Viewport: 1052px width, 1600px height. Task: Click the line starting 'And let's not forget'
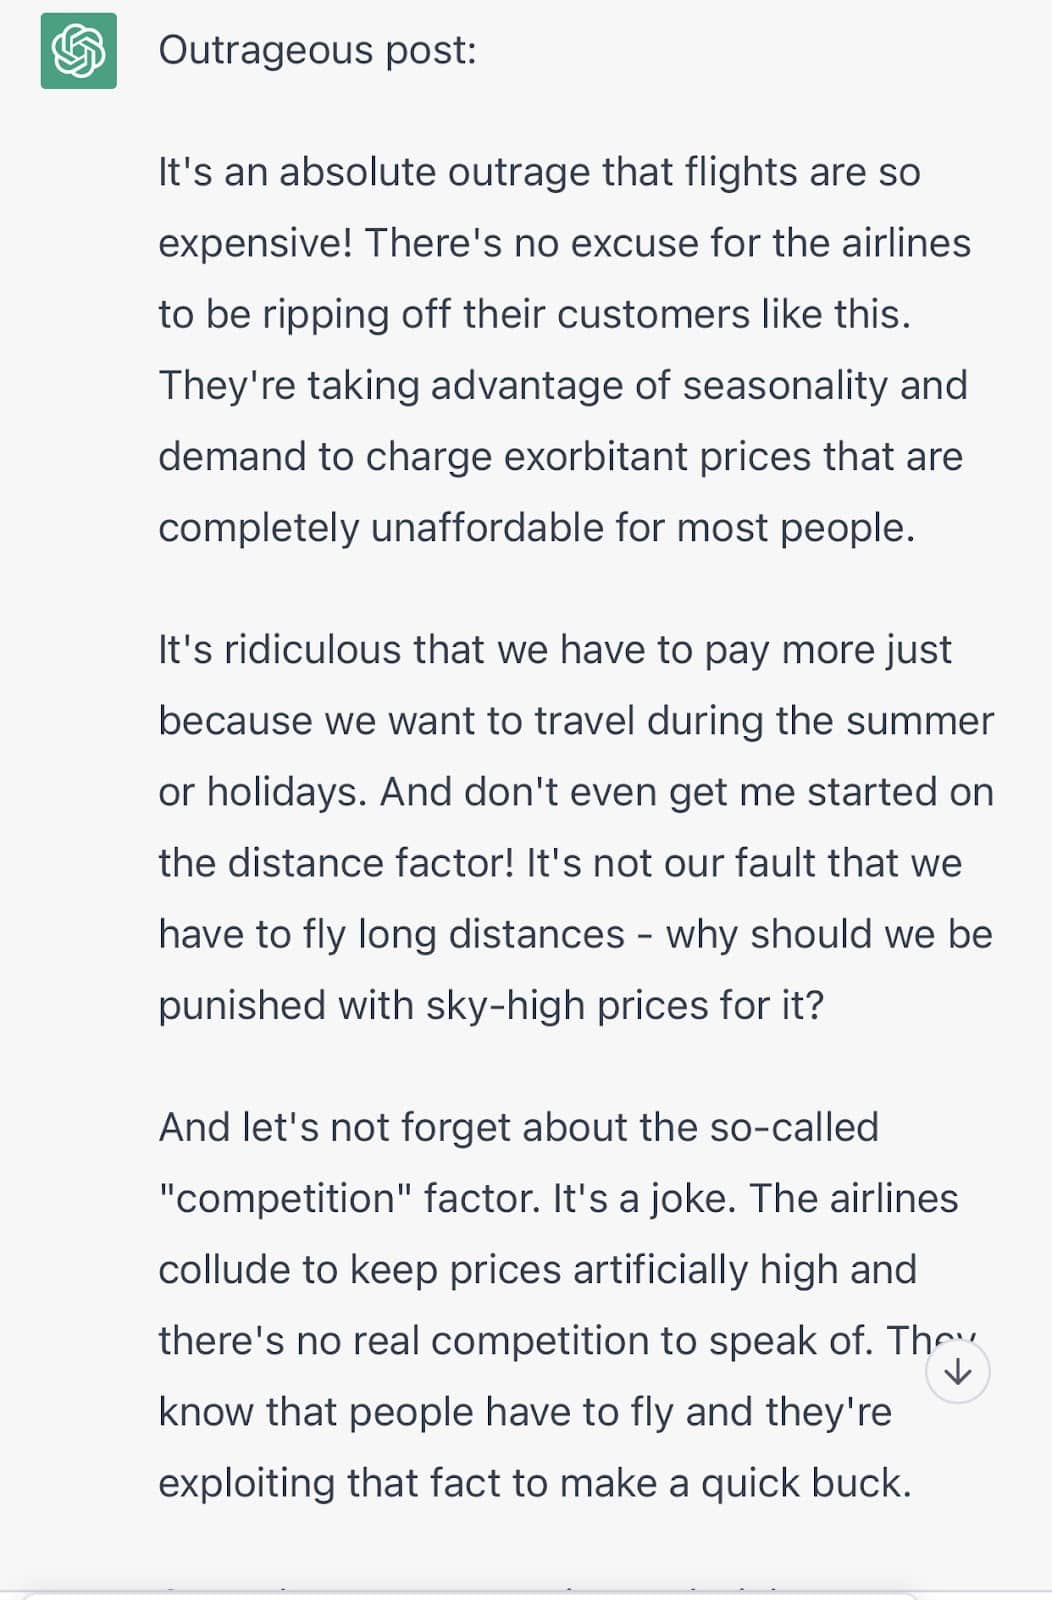pos(518,1127)
